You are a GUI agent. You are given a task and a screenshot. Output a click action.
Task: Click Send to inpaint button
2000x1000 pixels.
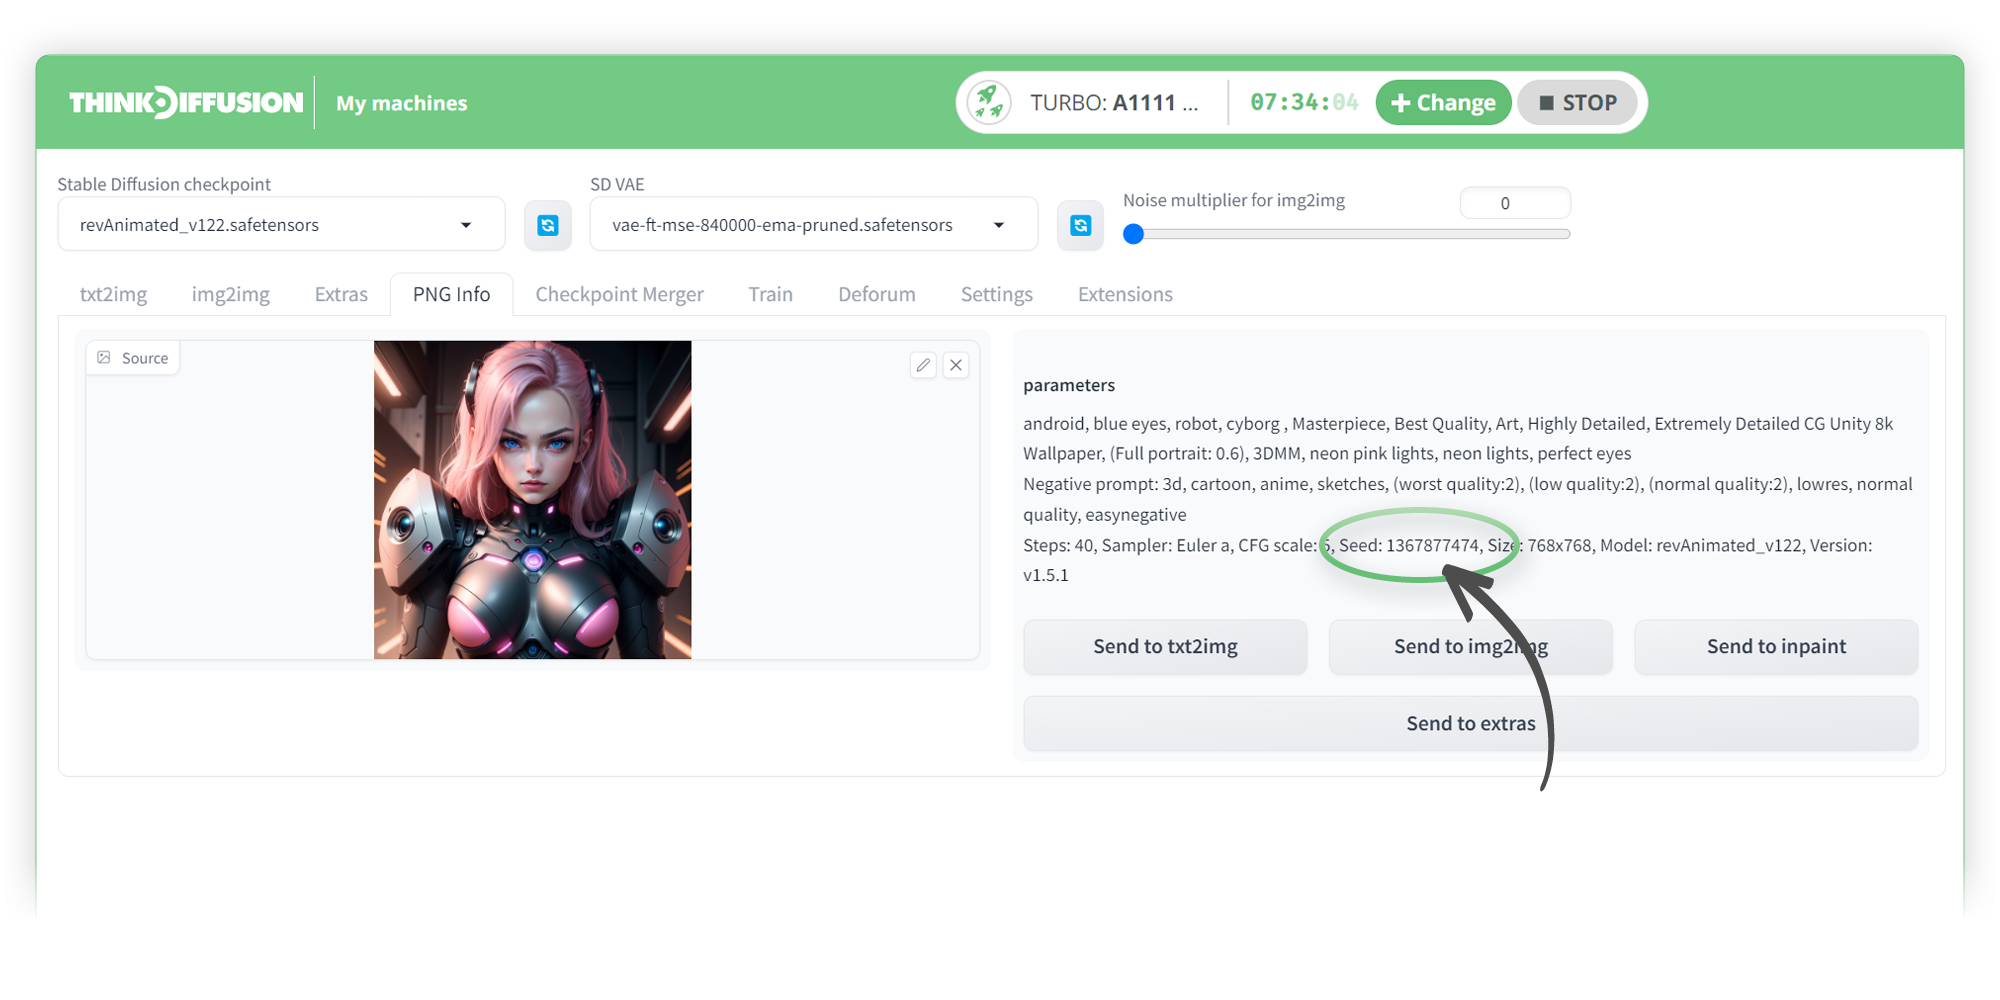click(1776, 646)
